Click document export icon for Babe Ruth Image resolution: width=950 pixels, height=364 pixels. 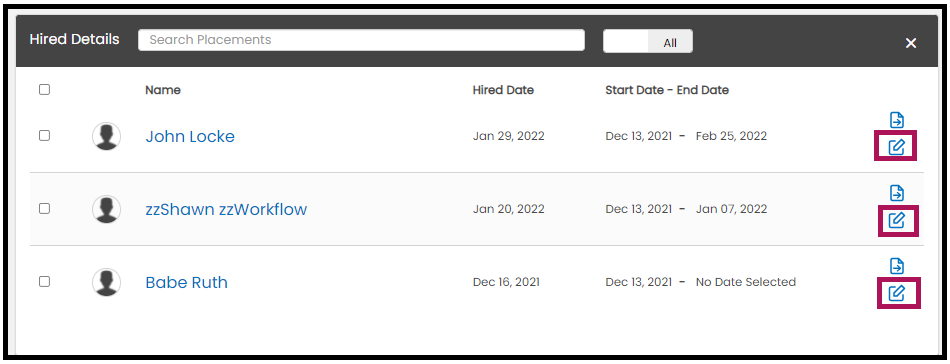click(x=897, y=266)
